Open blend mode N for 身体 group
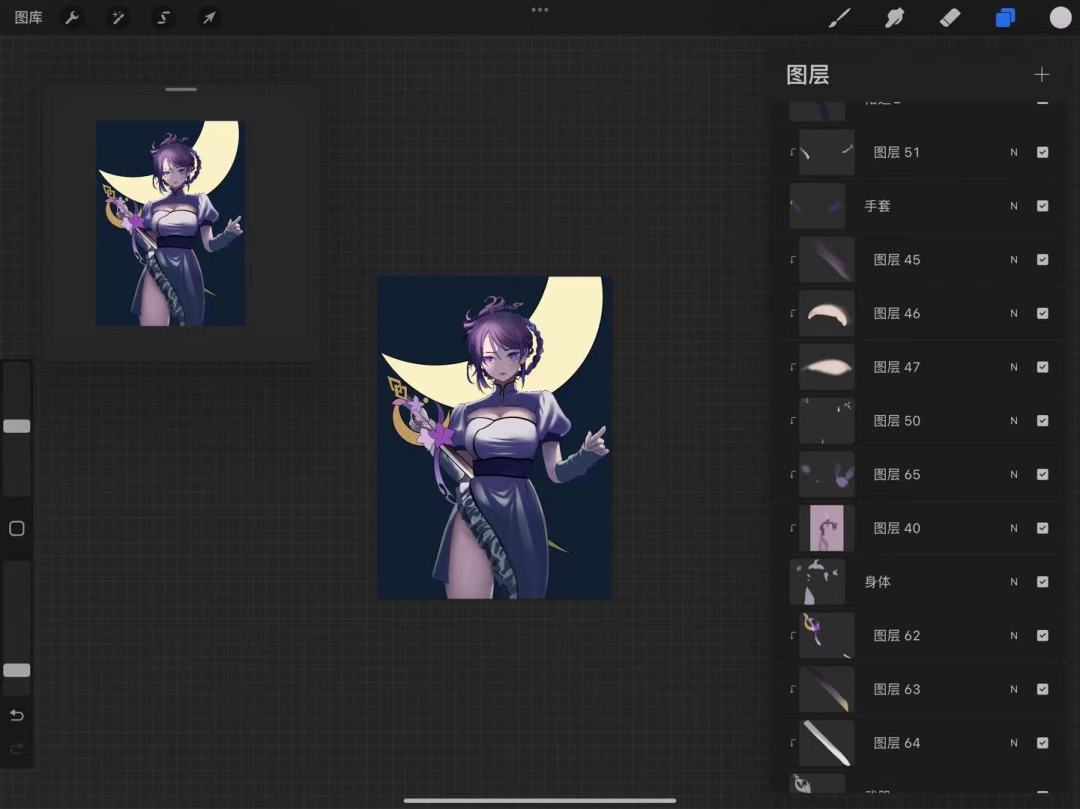1080x809 pixels. click(x=1014, y=582)
